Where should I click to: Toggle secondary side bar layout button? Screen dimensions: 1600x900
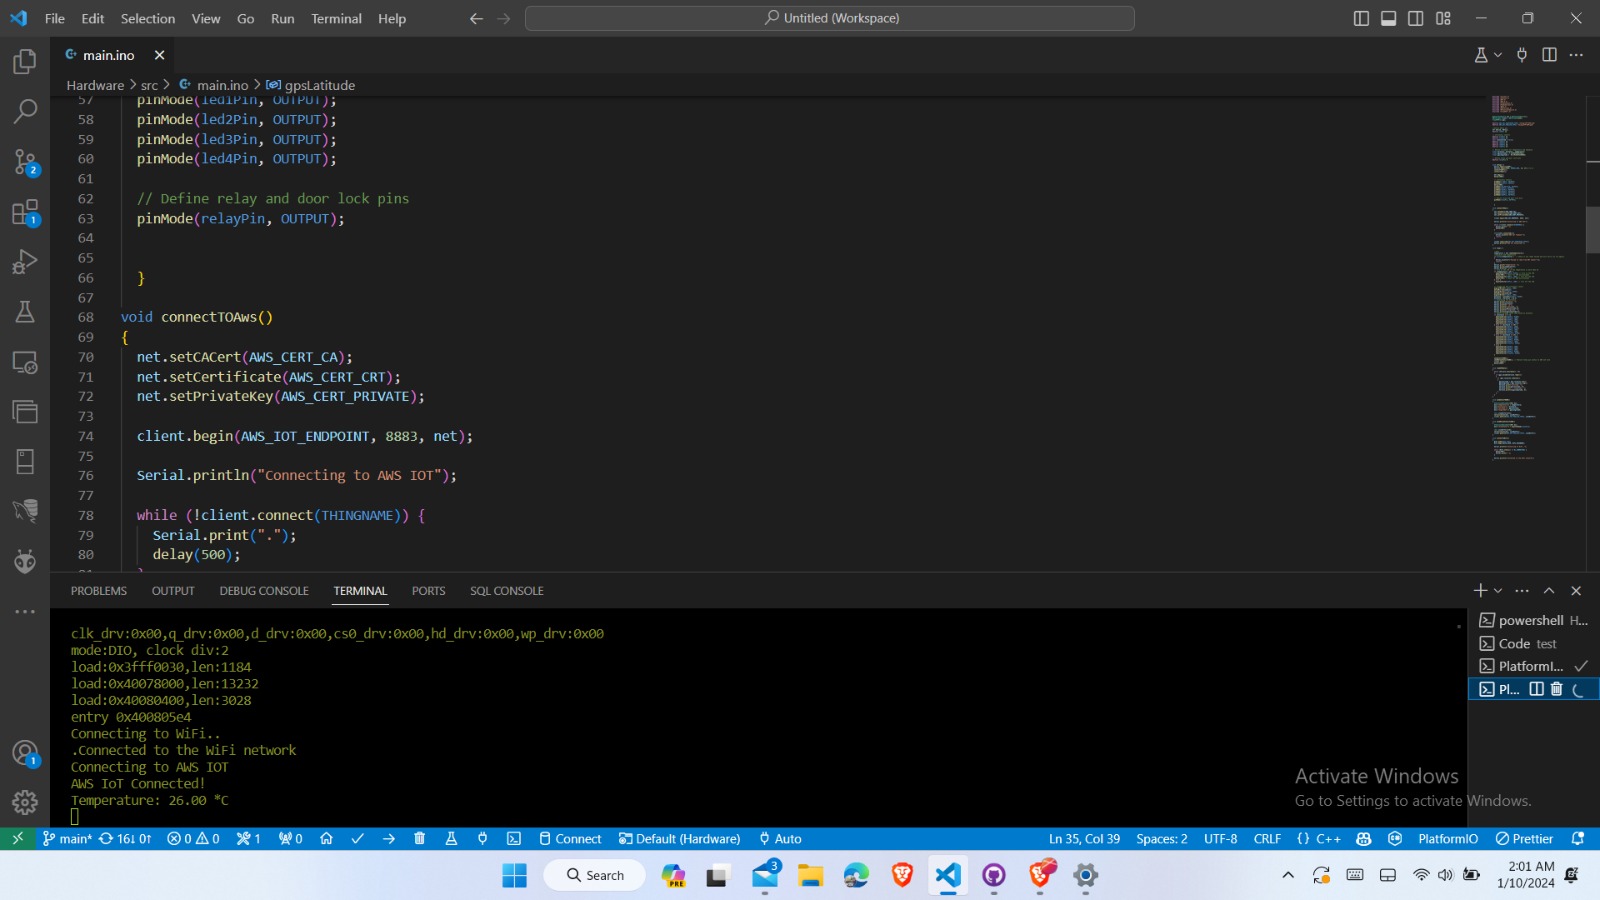[x=1416, y=18]
